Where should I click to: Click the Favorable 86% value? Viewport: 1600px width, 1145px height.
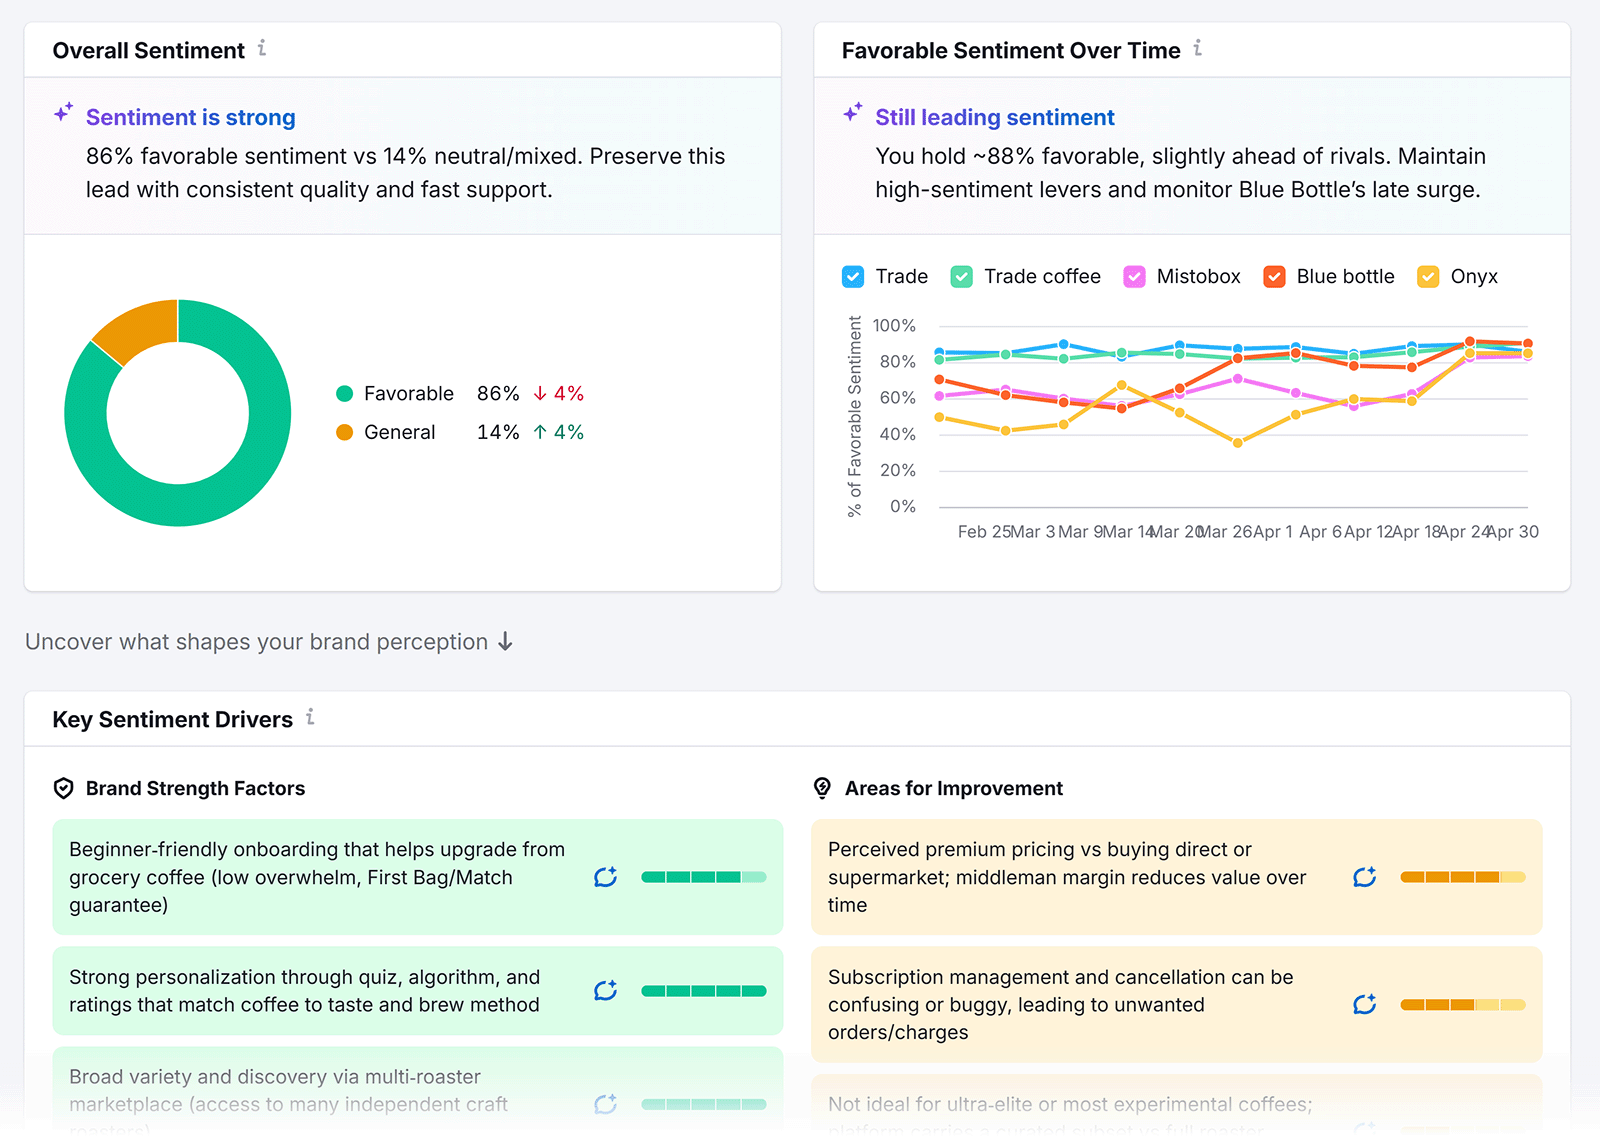tap(498, 394)
